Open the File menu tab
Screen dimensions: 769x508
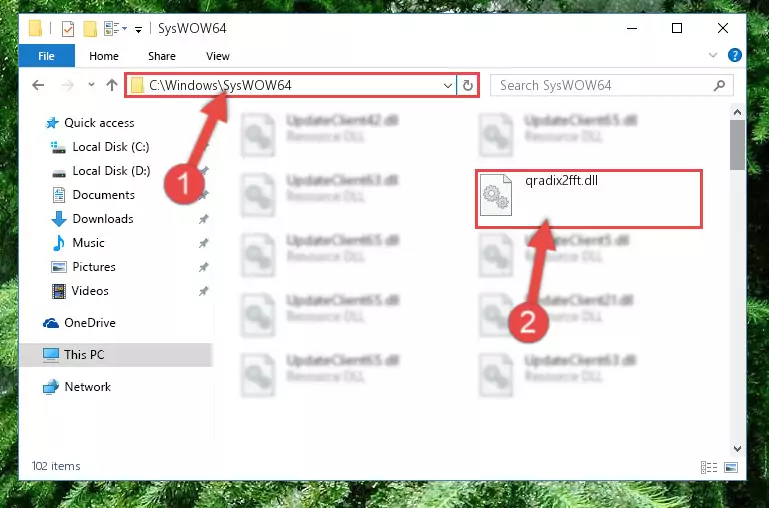pyautogui.click(x=47, y=56)
